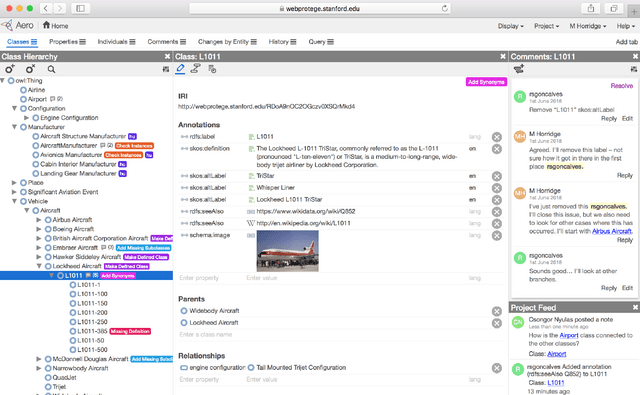Expand the Place node
The height and width of the screenshot is (395, 640).
pyautogui.click(x=14, y=182)
